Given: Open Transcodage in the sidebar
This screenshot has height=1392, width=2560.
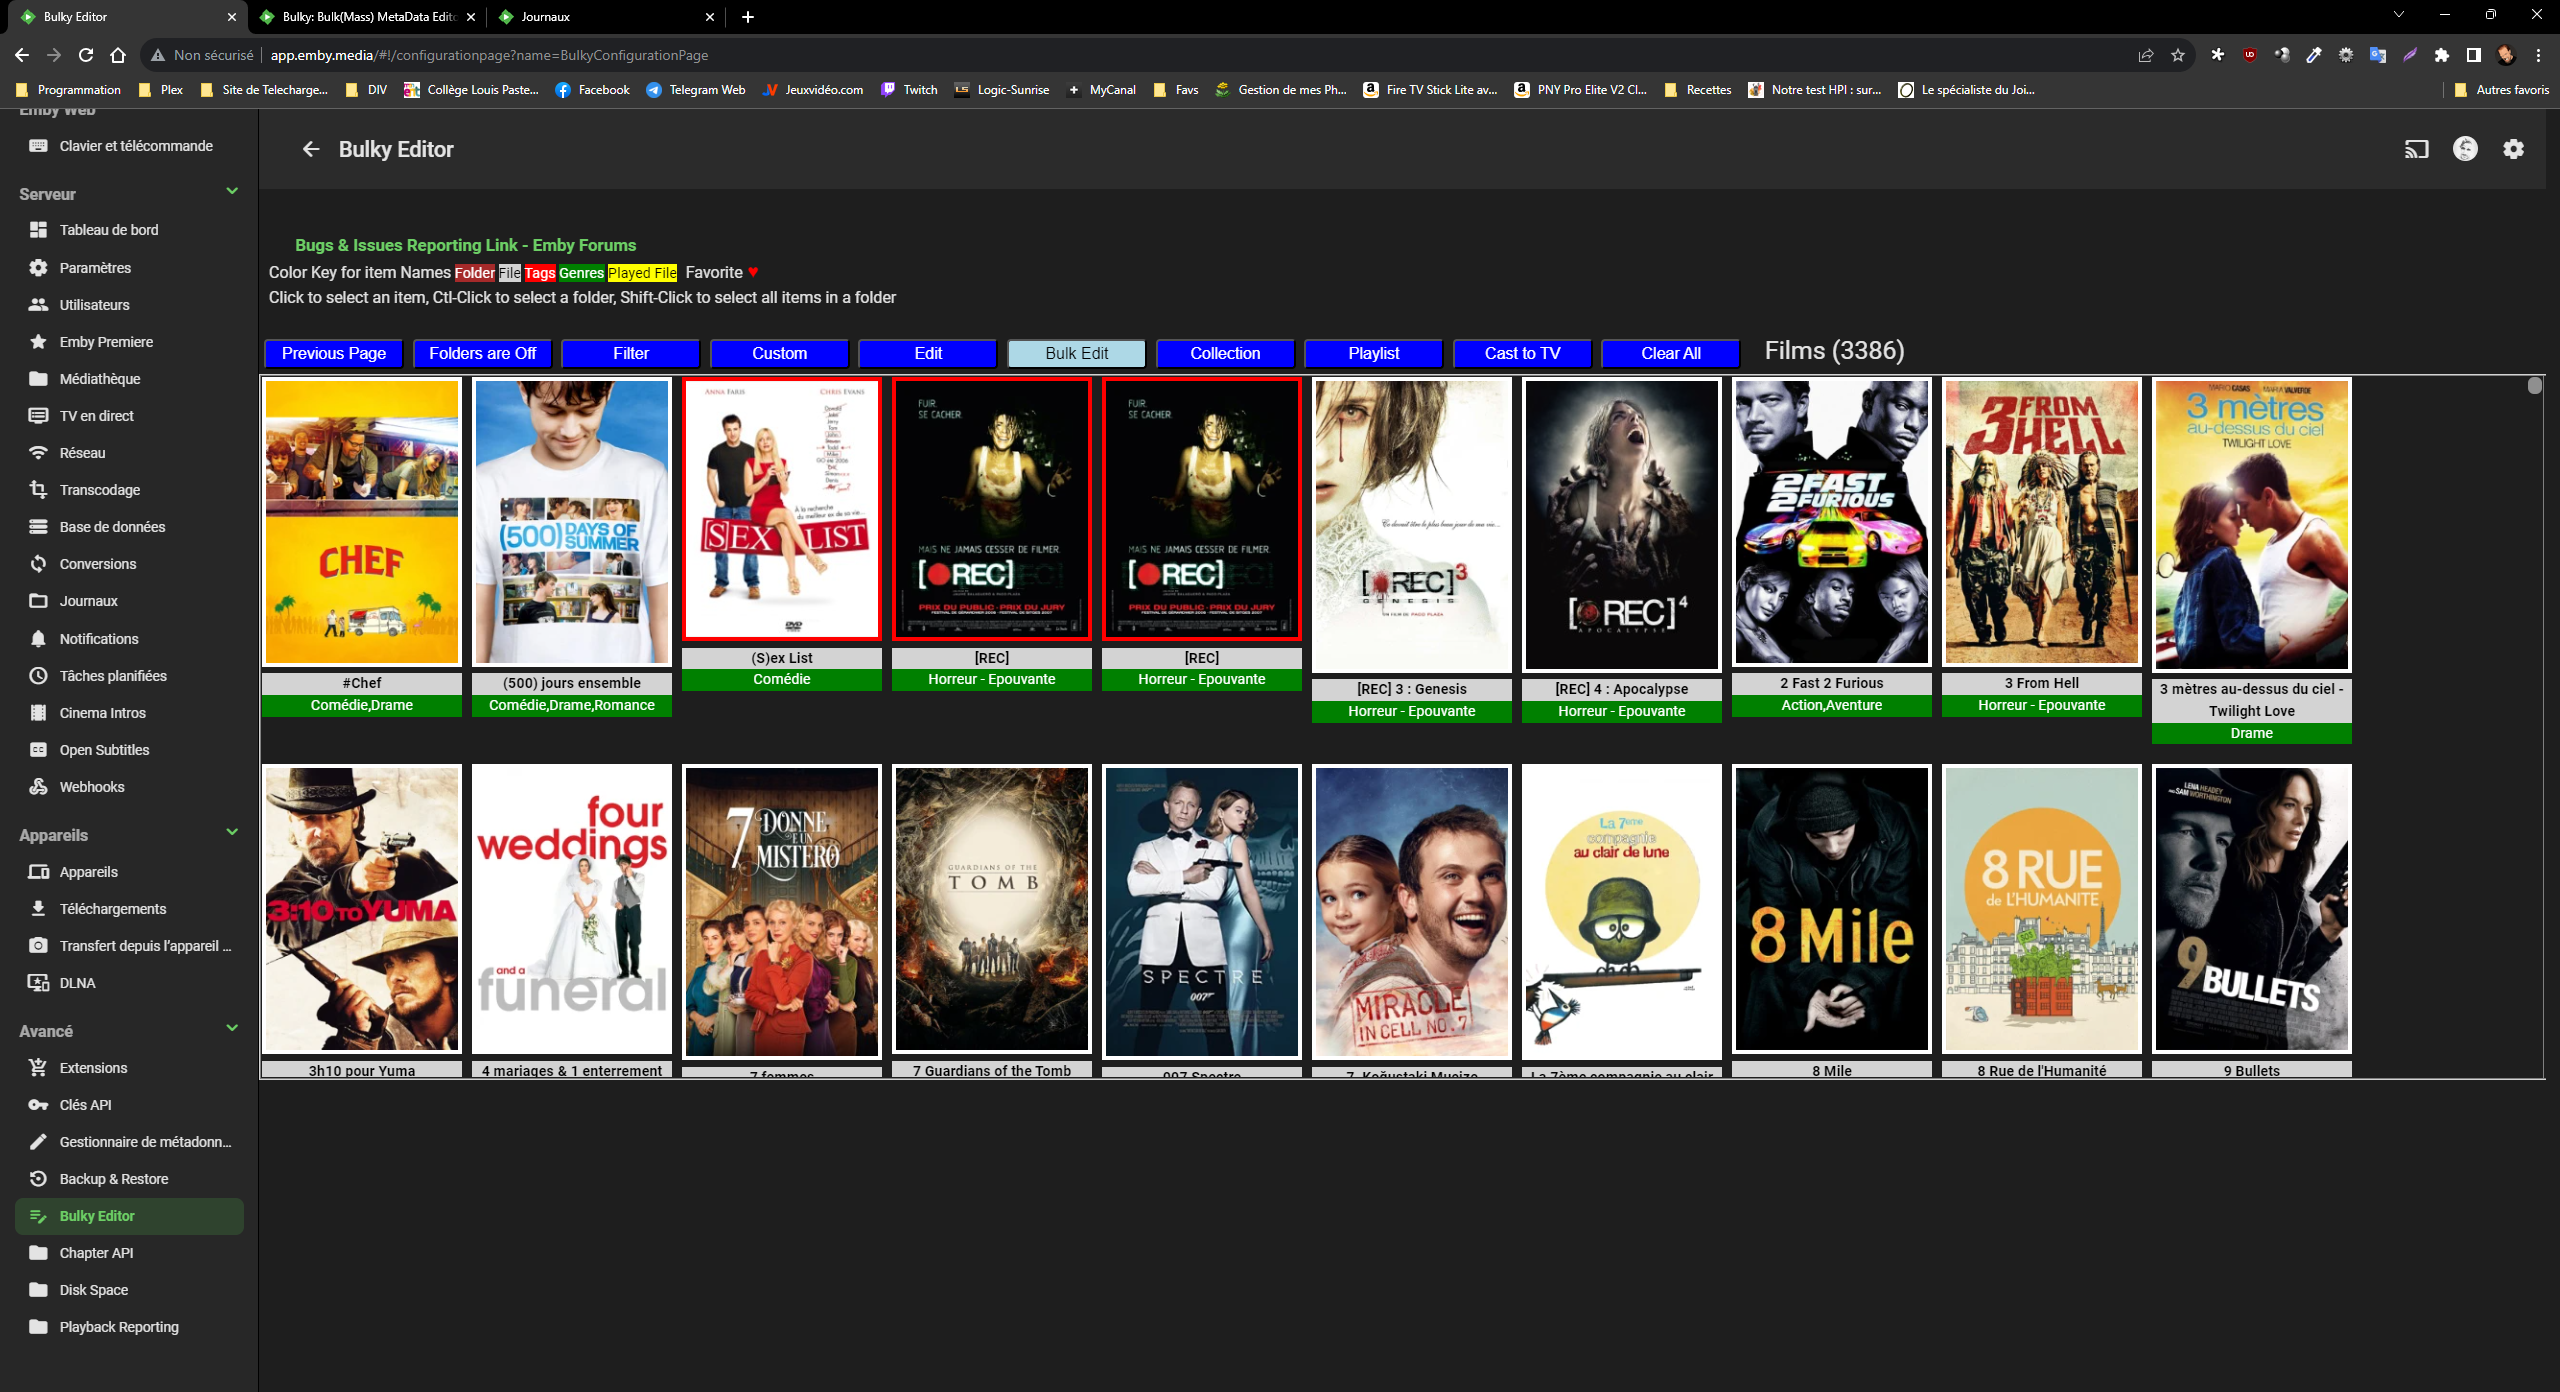Looking at the screenshot, I should [x=99, y=490].
